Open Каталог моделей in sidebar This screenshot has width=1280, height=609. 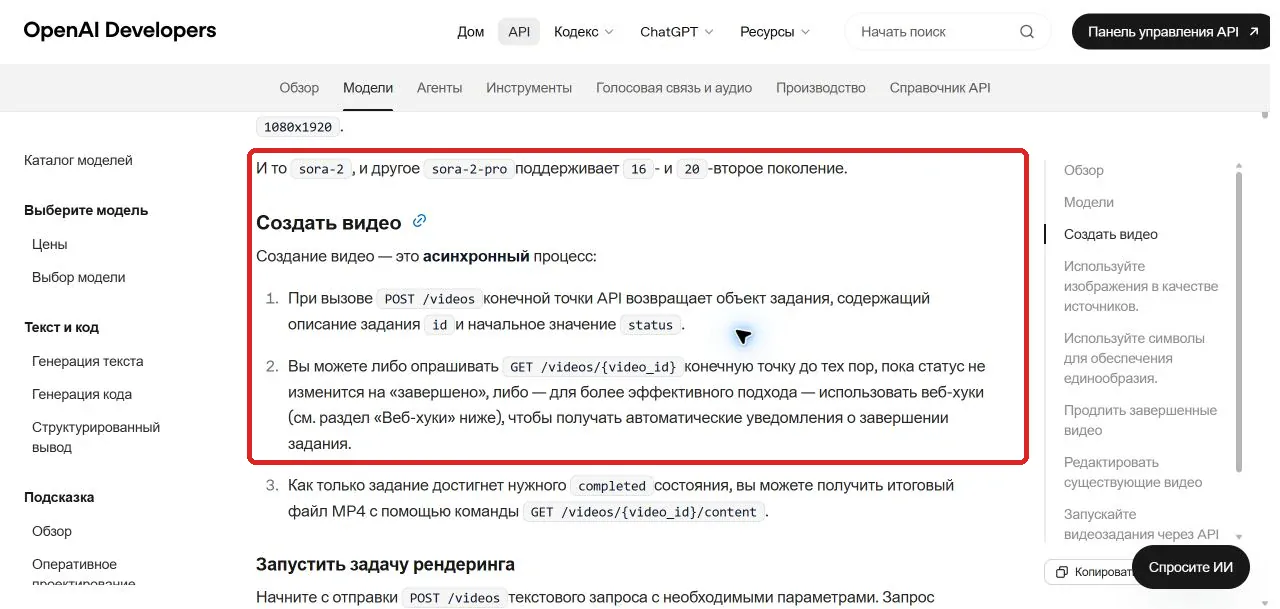coord(78,160)
